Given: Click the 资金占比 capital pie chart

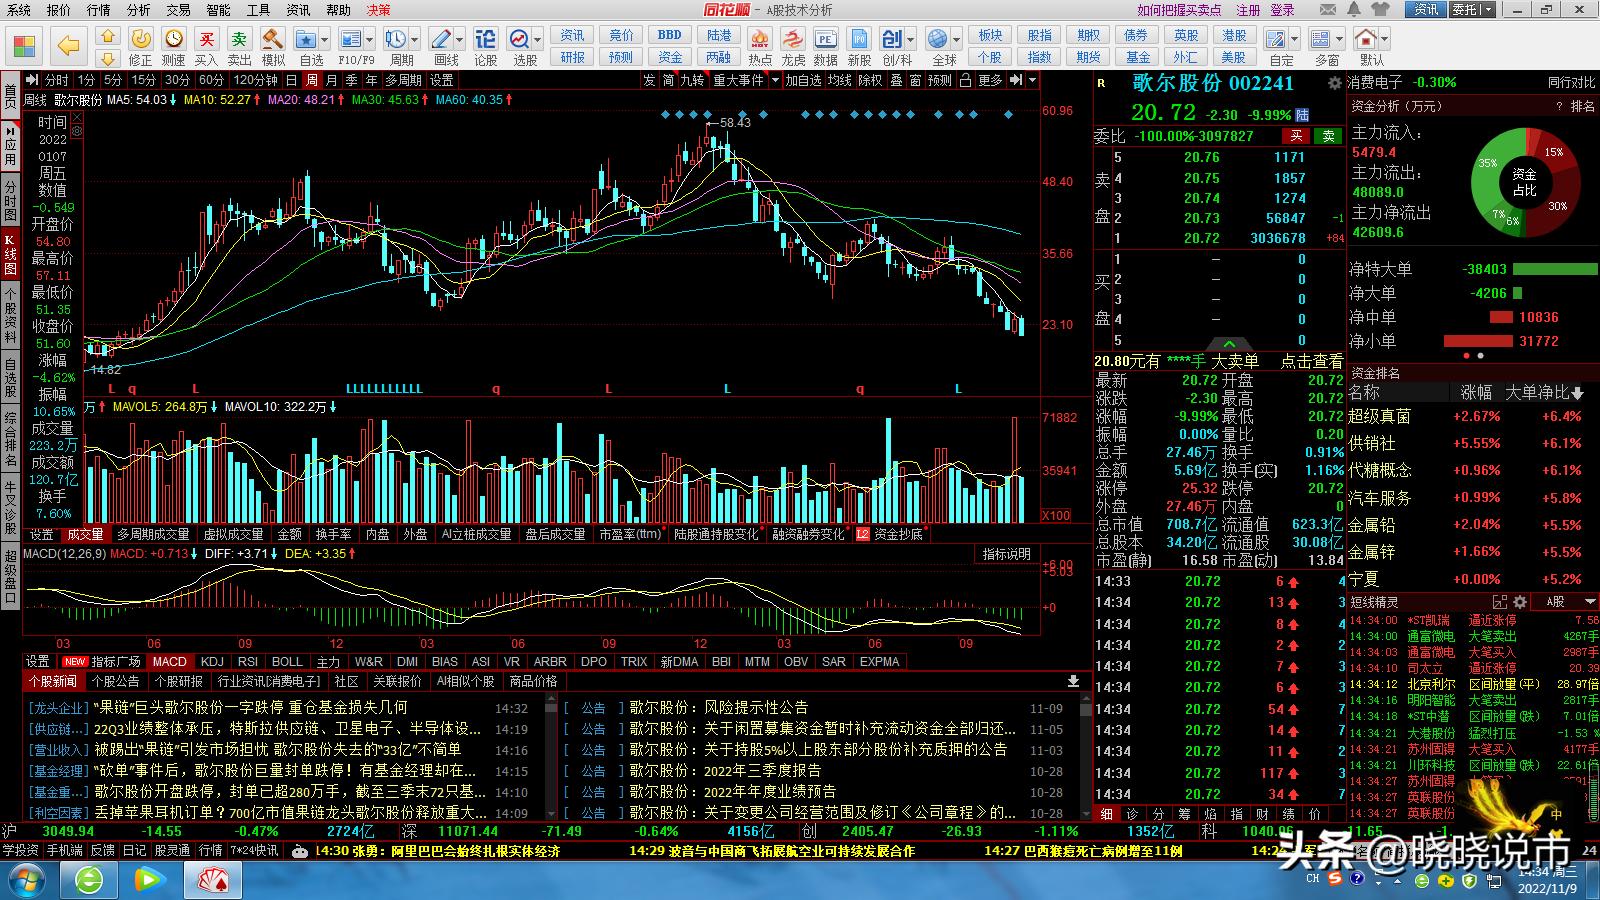Looking at the screenshot, I should (1524, 180).
